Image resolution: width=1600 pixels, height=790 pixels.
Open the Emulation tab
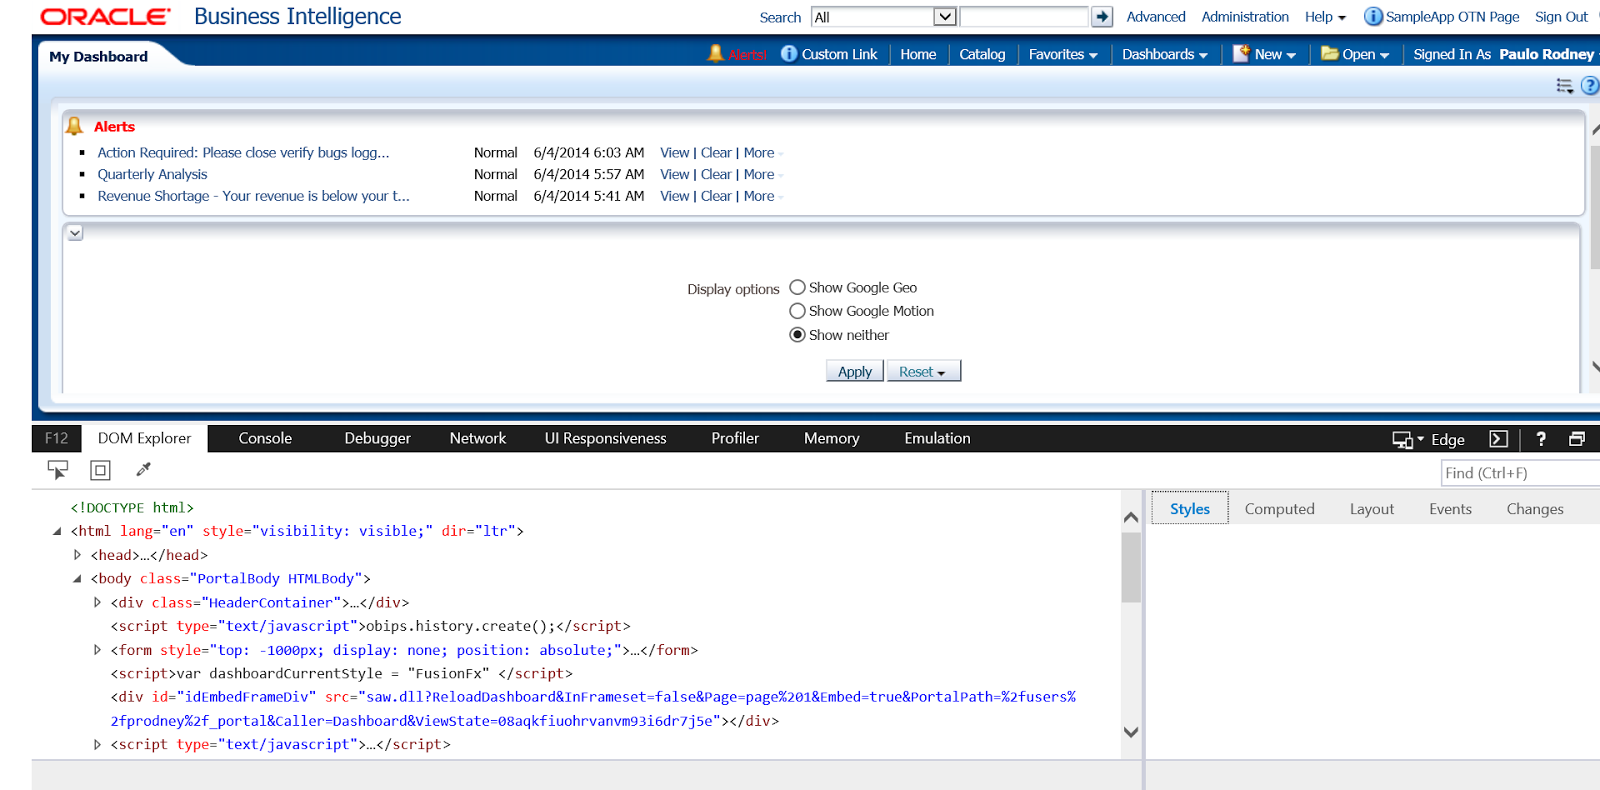point(937,438)
